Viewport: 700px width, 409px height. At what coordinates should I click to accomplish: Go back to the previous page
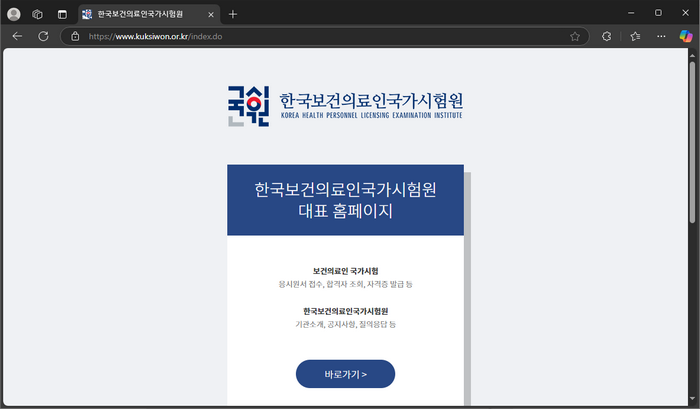(17, 36)
